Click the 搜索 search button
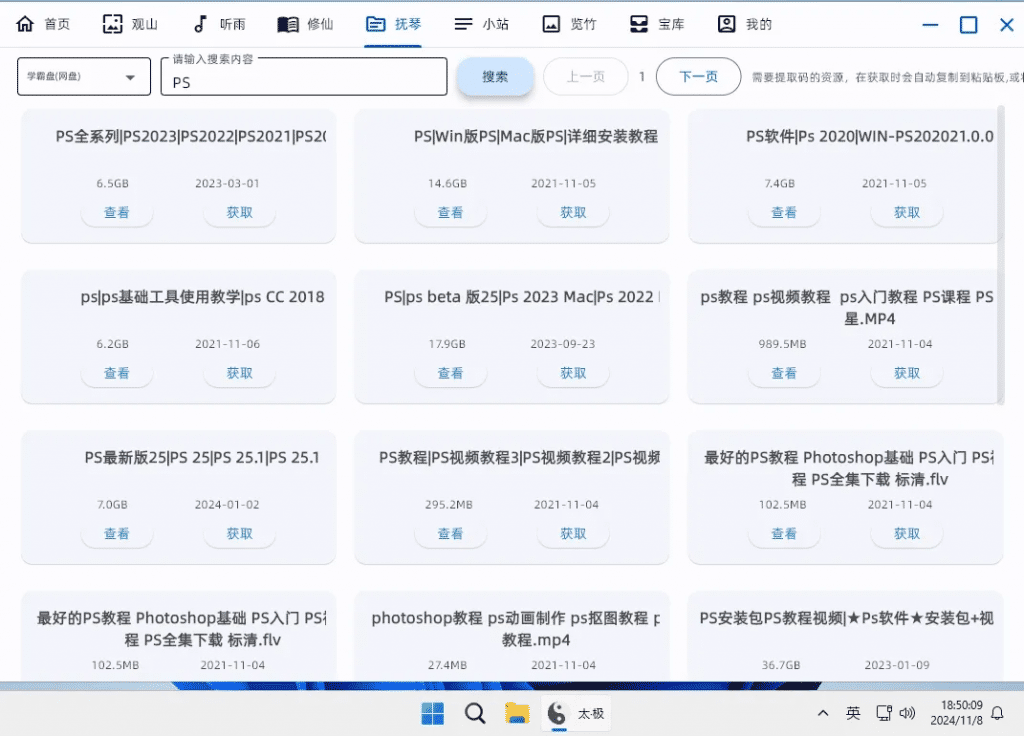This screenshot has width=1024, height=736. (x=495, y=76)
